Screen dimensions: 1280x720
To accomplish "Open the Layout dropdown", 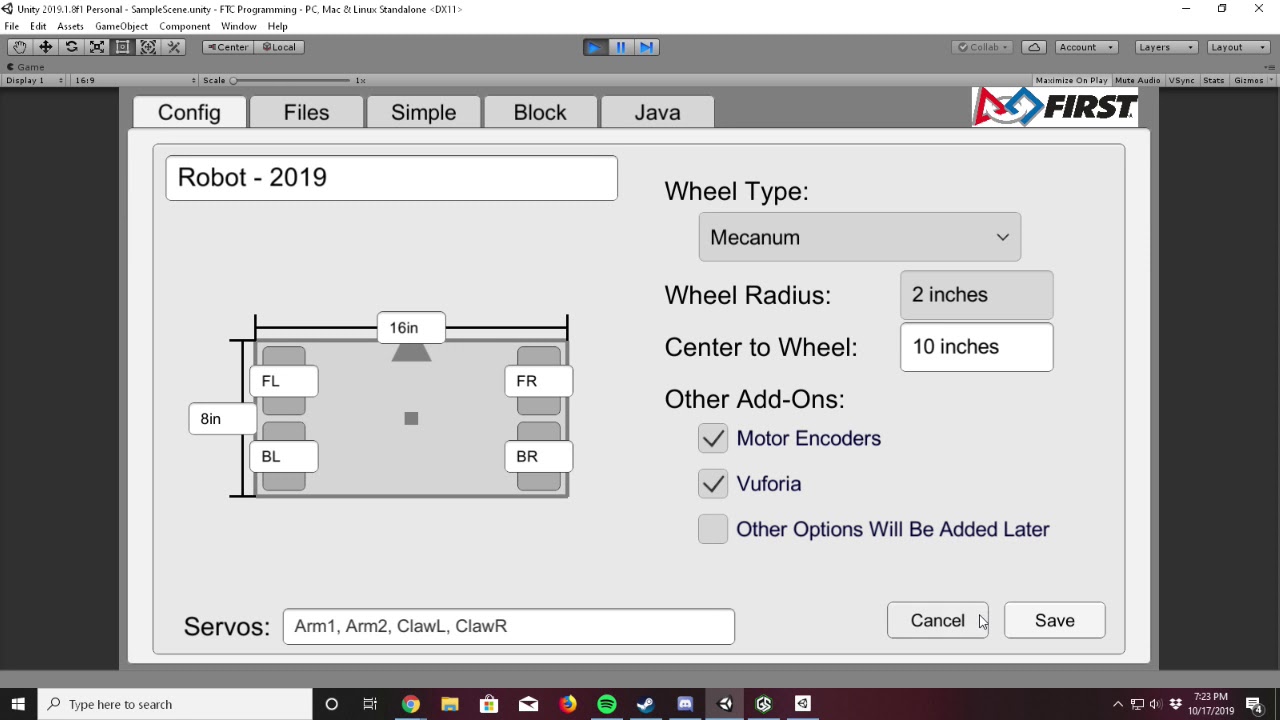I will coord(1238,47).
